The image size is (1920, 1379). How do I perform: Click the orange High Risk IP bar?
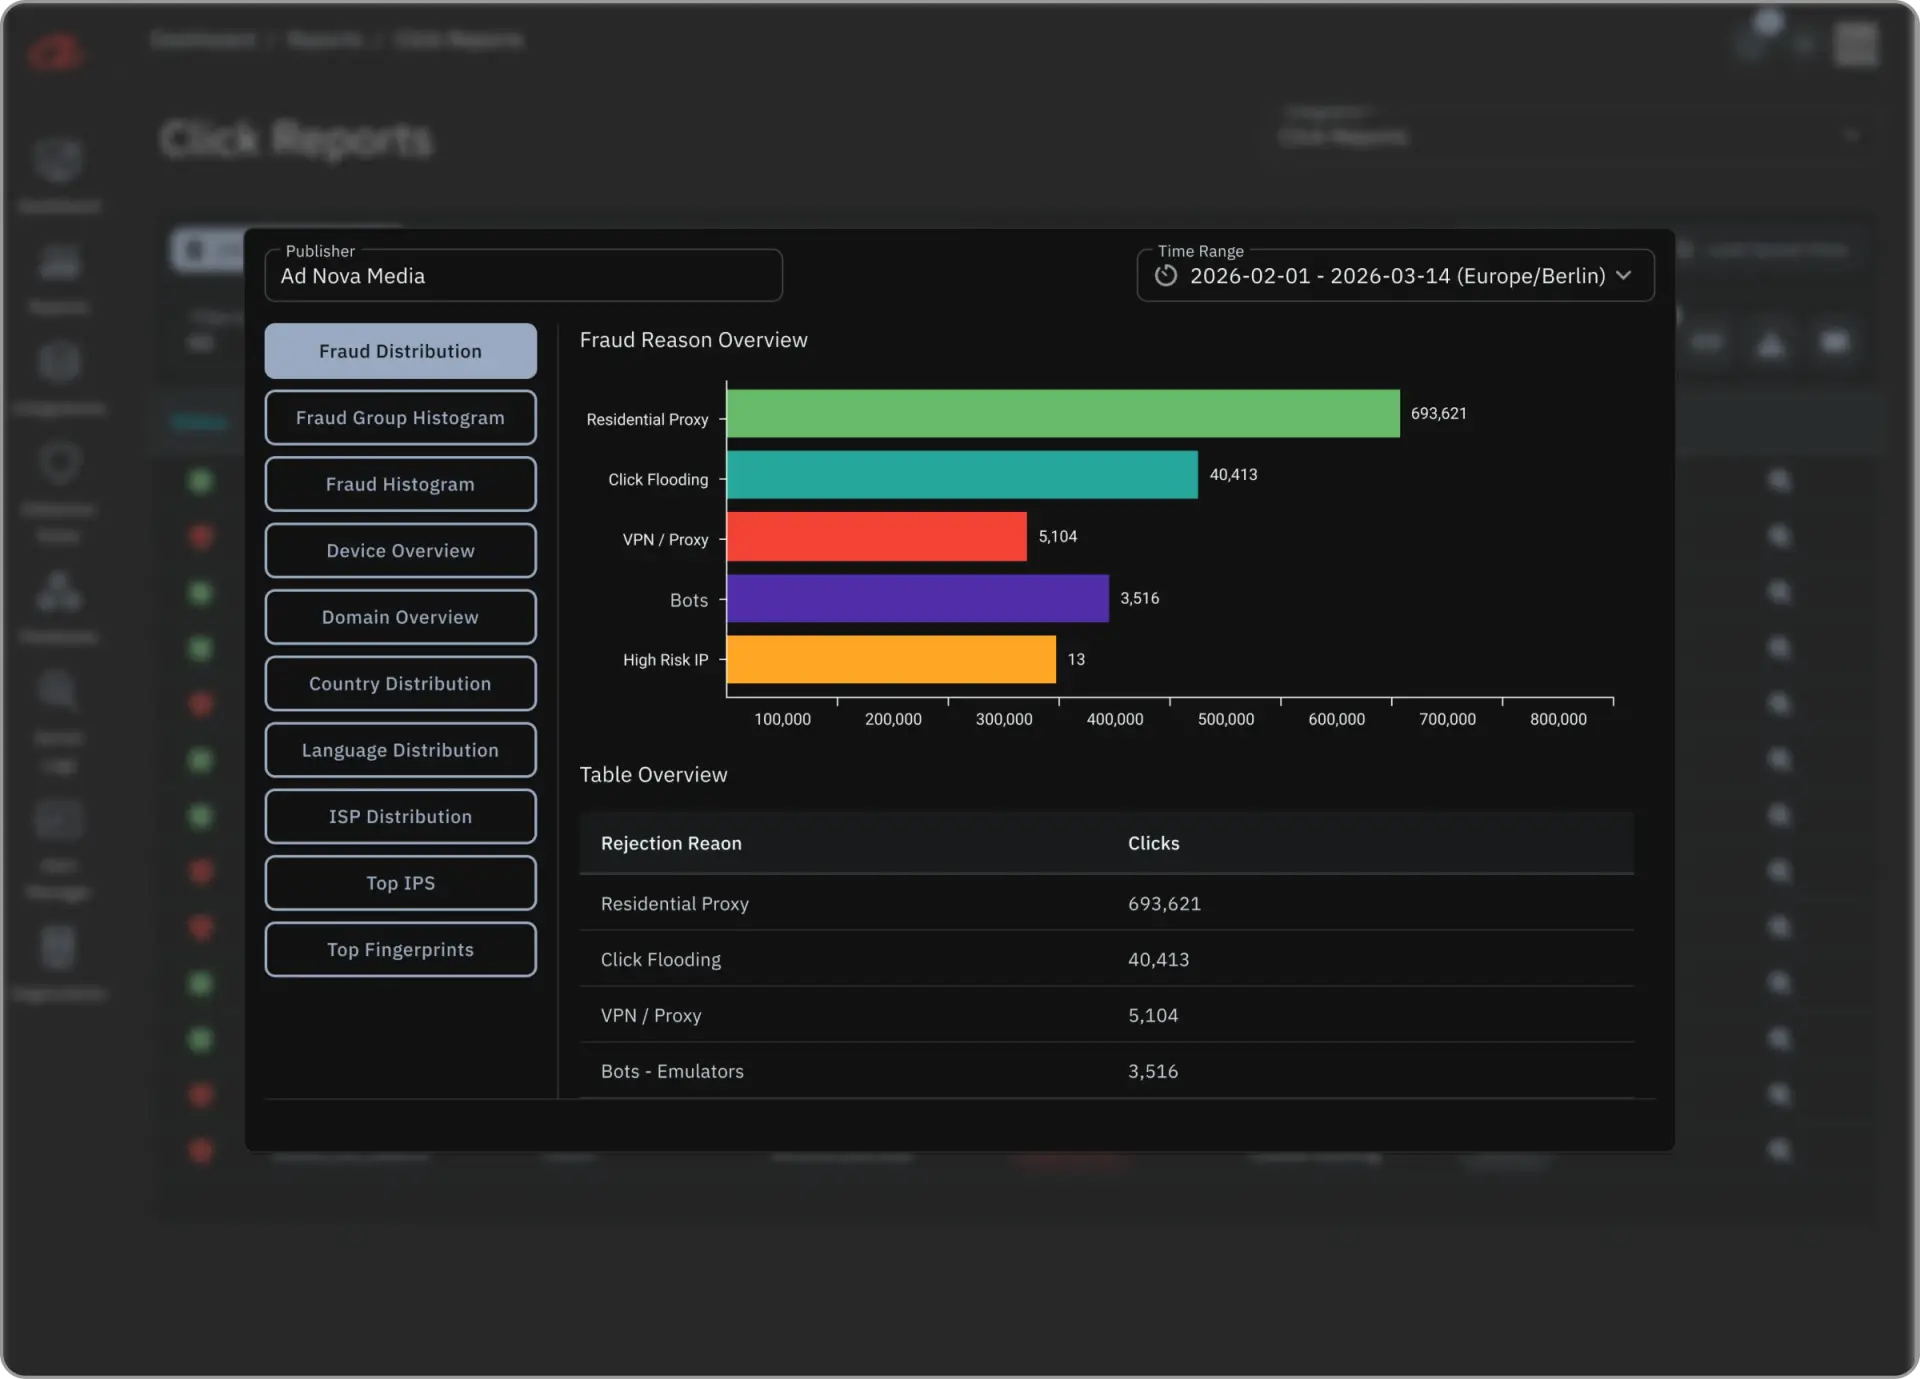coord(890,660)
